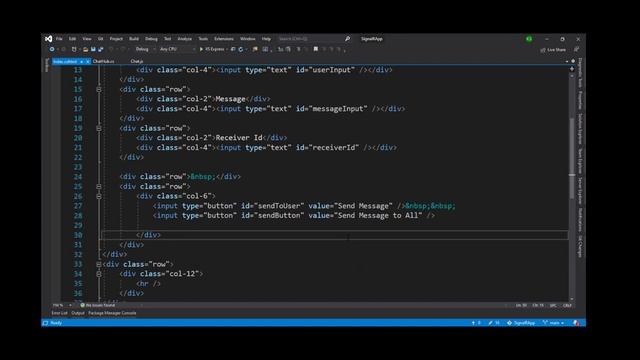
Task: Click the Ready status text
Action: [x=56, y=323]
